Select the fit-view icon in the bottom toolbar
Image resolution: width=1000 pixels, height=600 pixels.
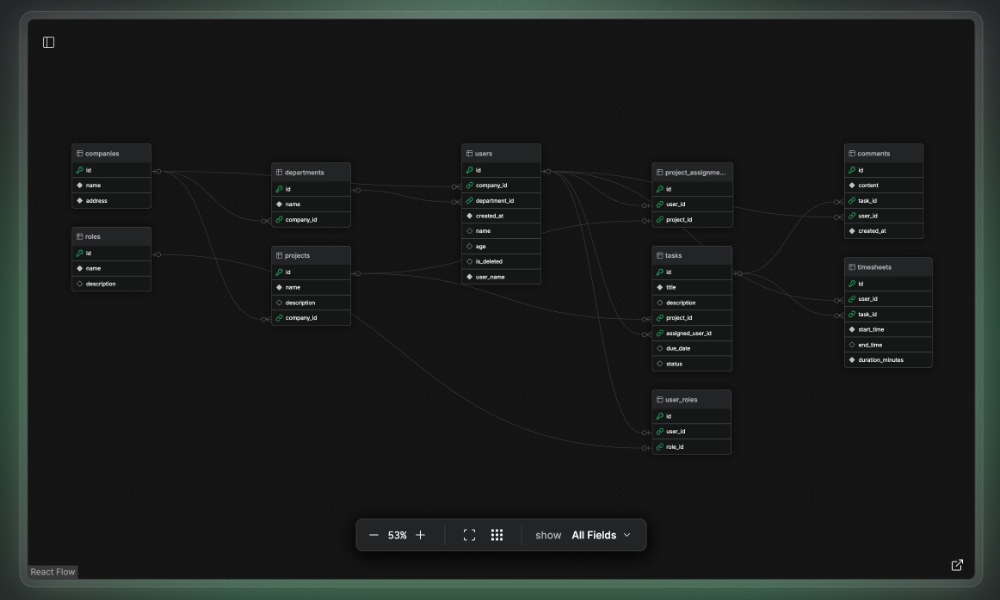tap(469, 535)
